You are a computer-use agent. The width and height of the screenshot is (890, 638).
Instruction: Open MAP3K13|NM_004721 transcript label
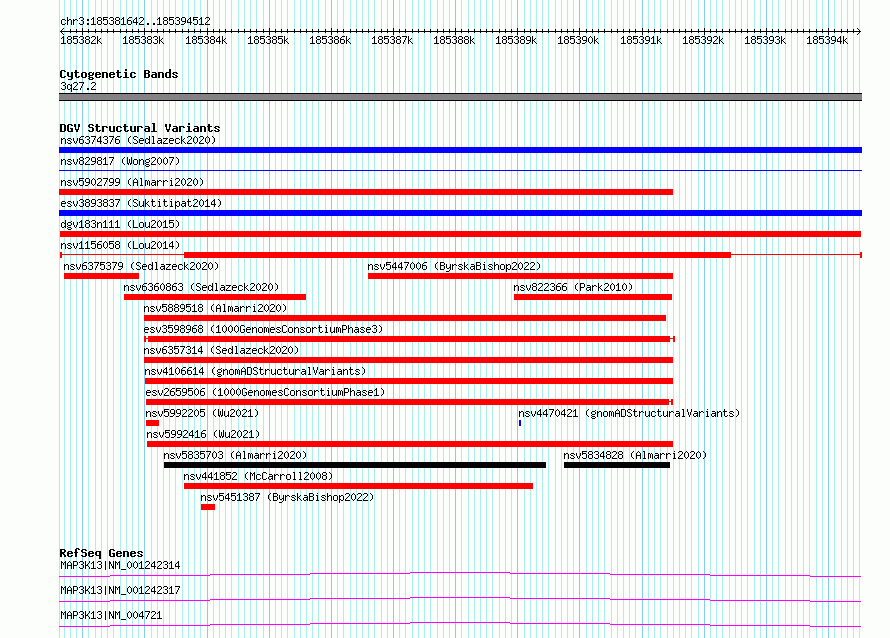[x=111, y=615]
